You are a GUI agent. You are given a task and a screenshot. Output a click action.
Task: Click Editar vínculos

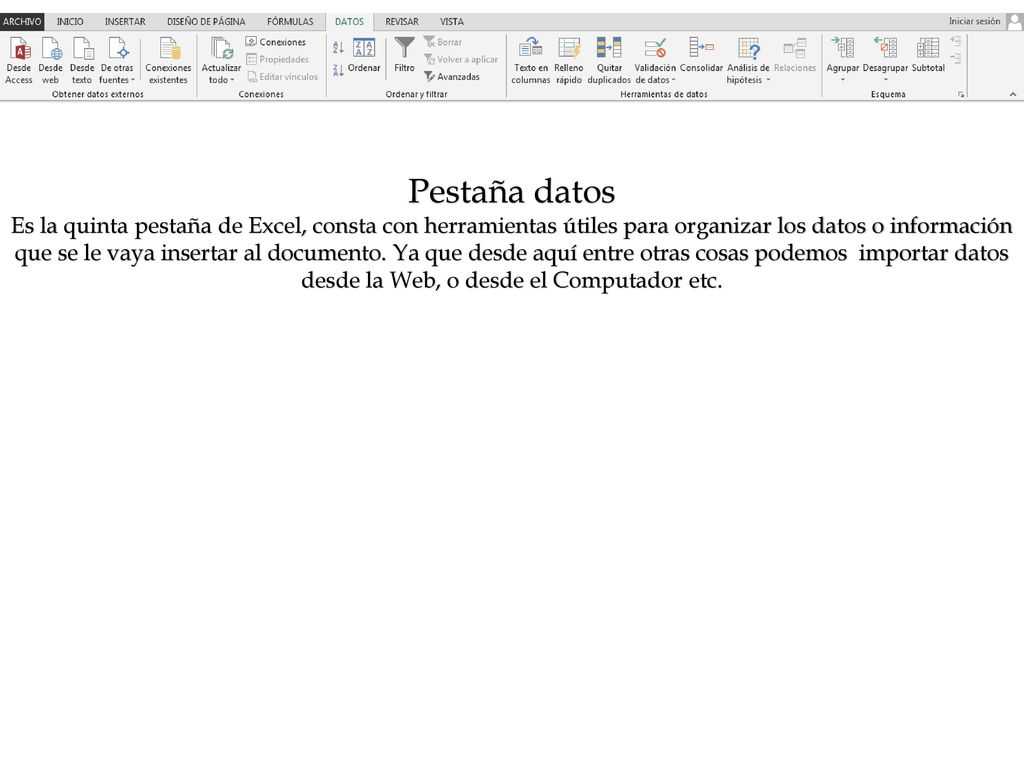(x=282, y=76)
